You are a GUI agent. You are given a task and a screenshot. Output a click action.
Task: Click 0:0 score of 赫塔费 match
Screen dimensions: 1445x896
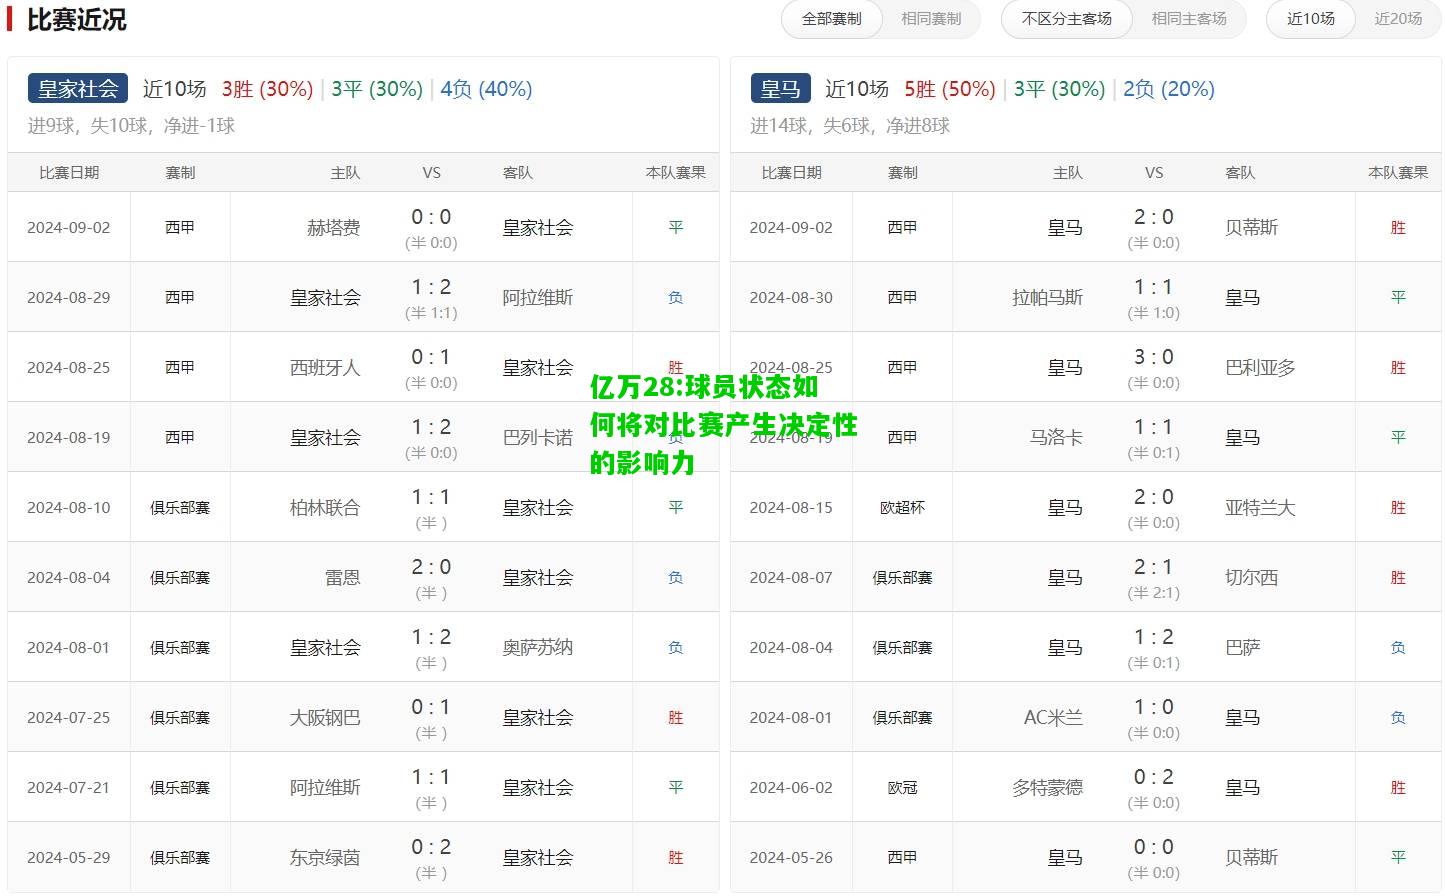431,217
